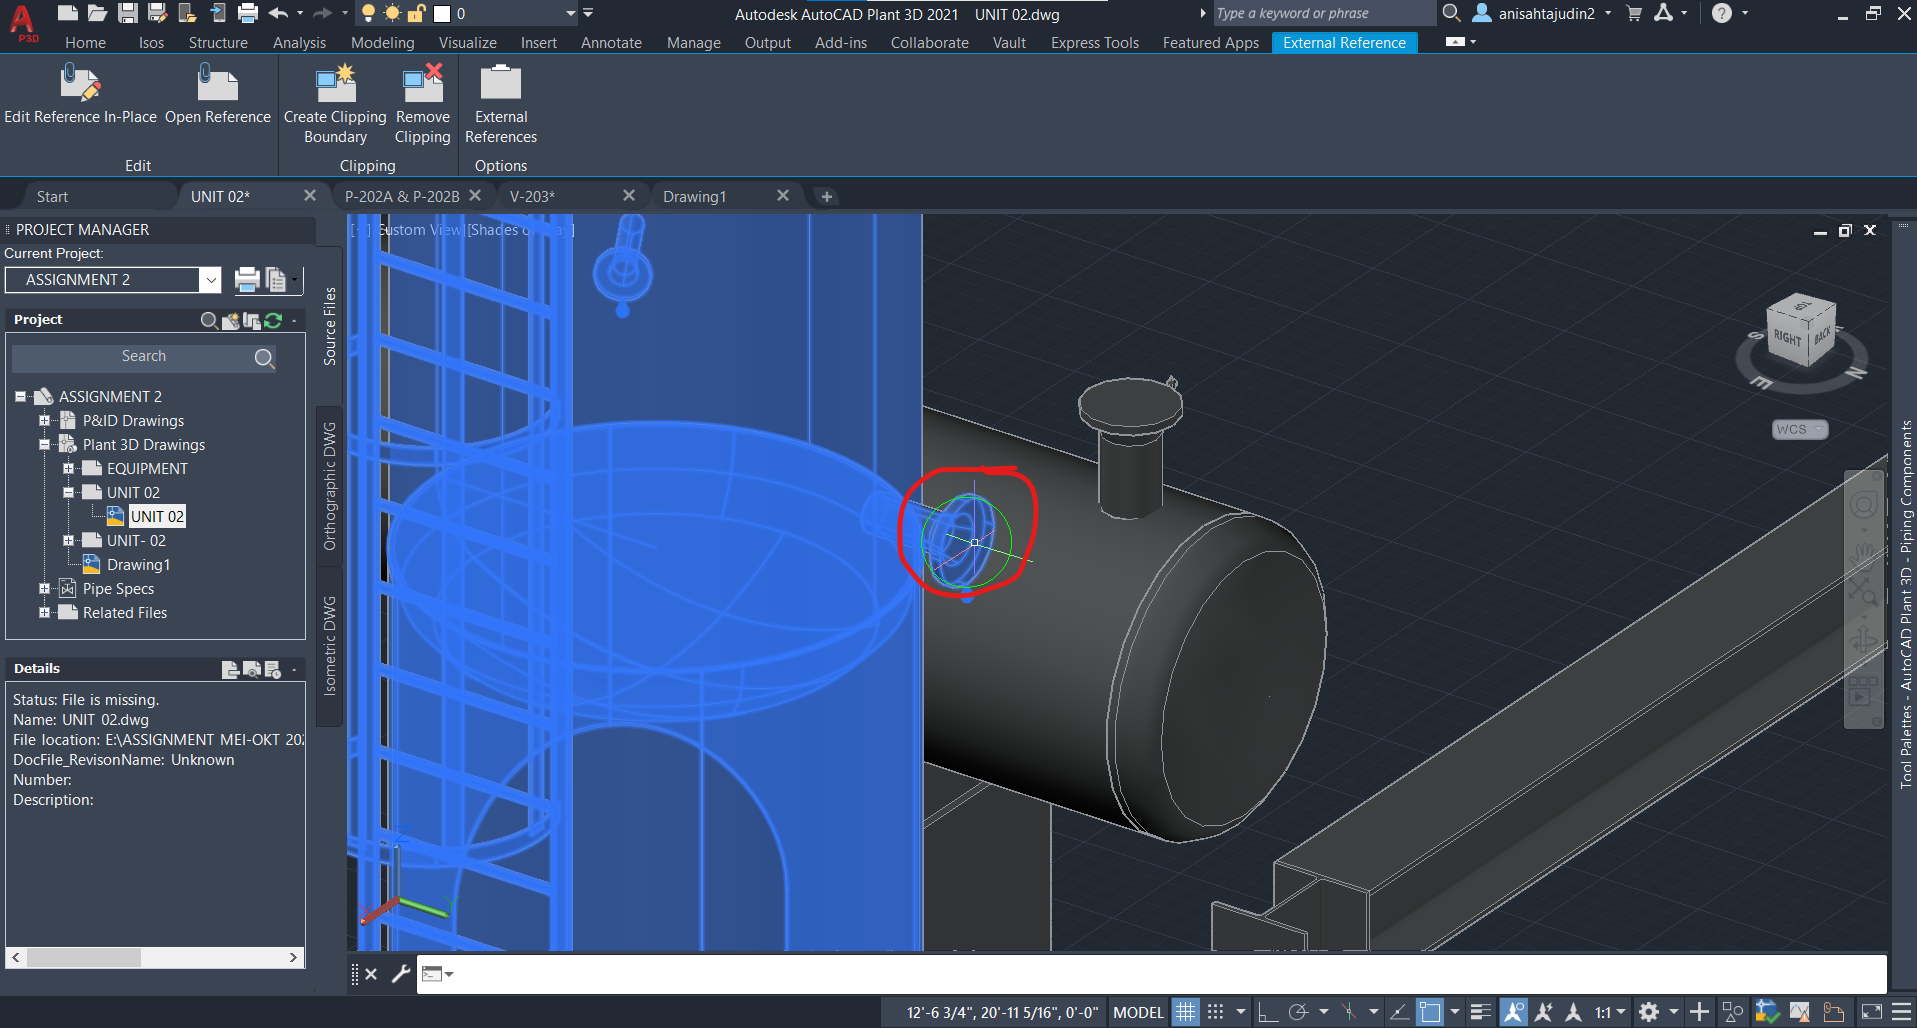Switch to the P-202A & P-202B tab
The image size is (1917, 1028).
(402, 196)
